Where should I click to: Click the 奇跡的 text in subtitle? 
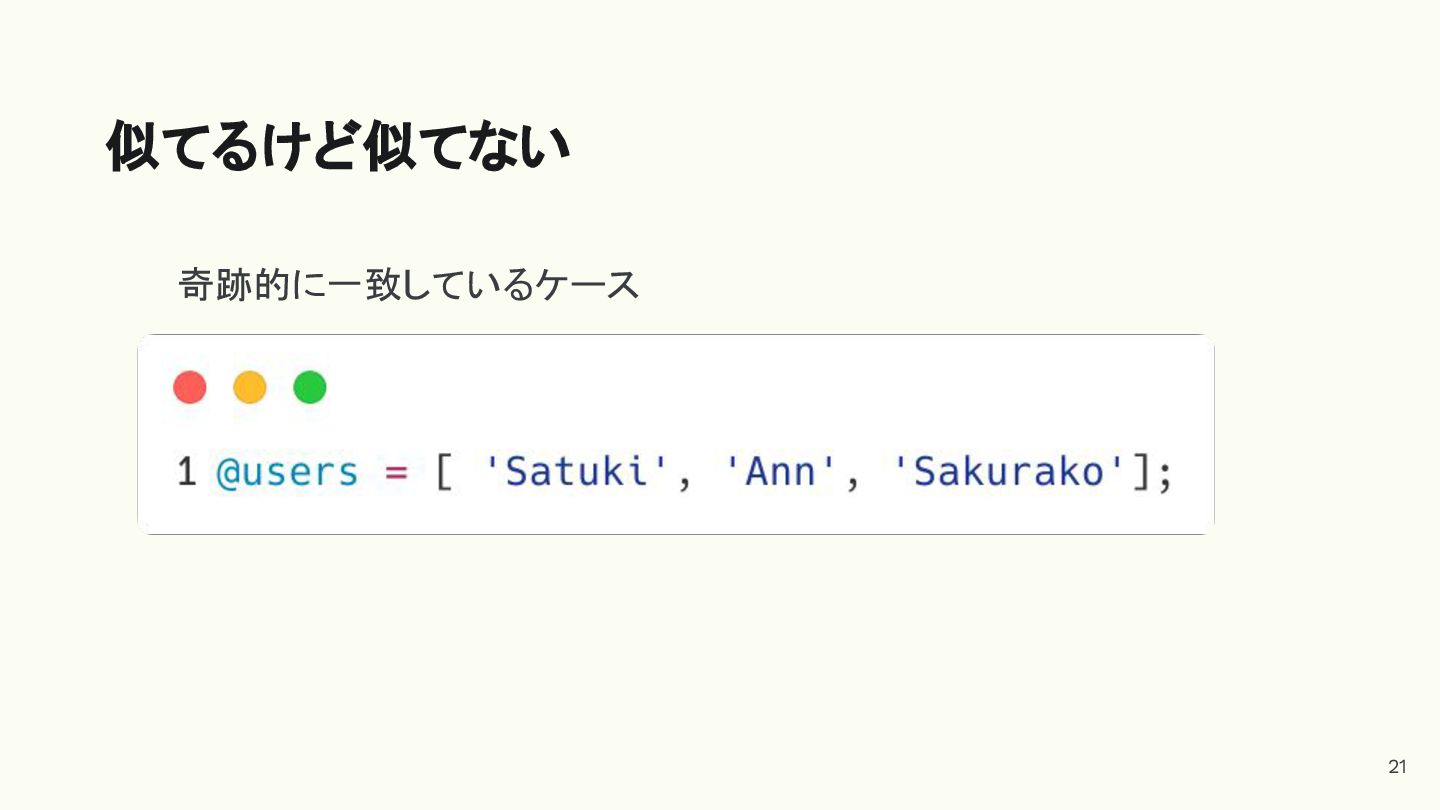pyautogui.click(x=235, y=285)
